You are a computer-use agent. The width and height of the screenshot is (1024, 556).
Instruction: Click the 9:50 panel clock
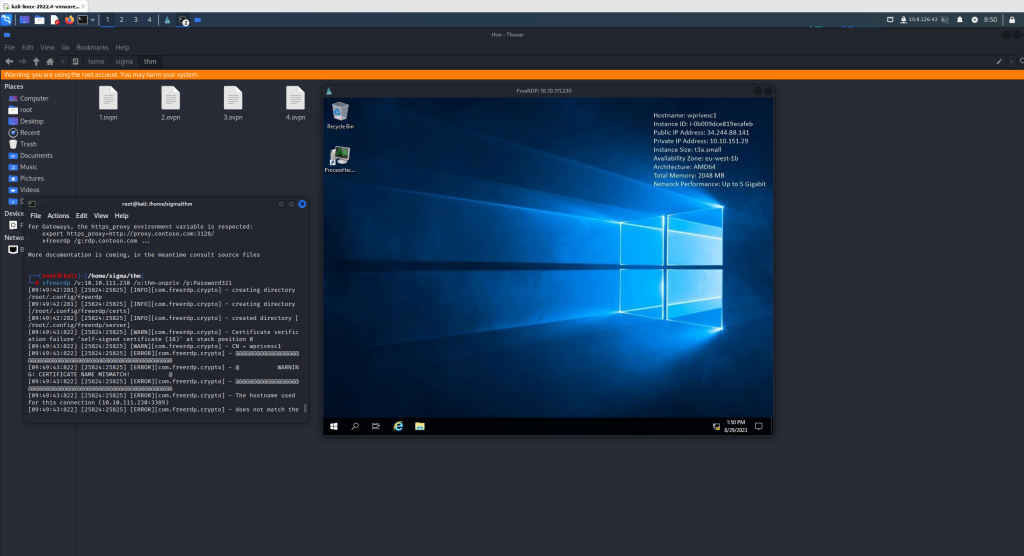[991, 20]
